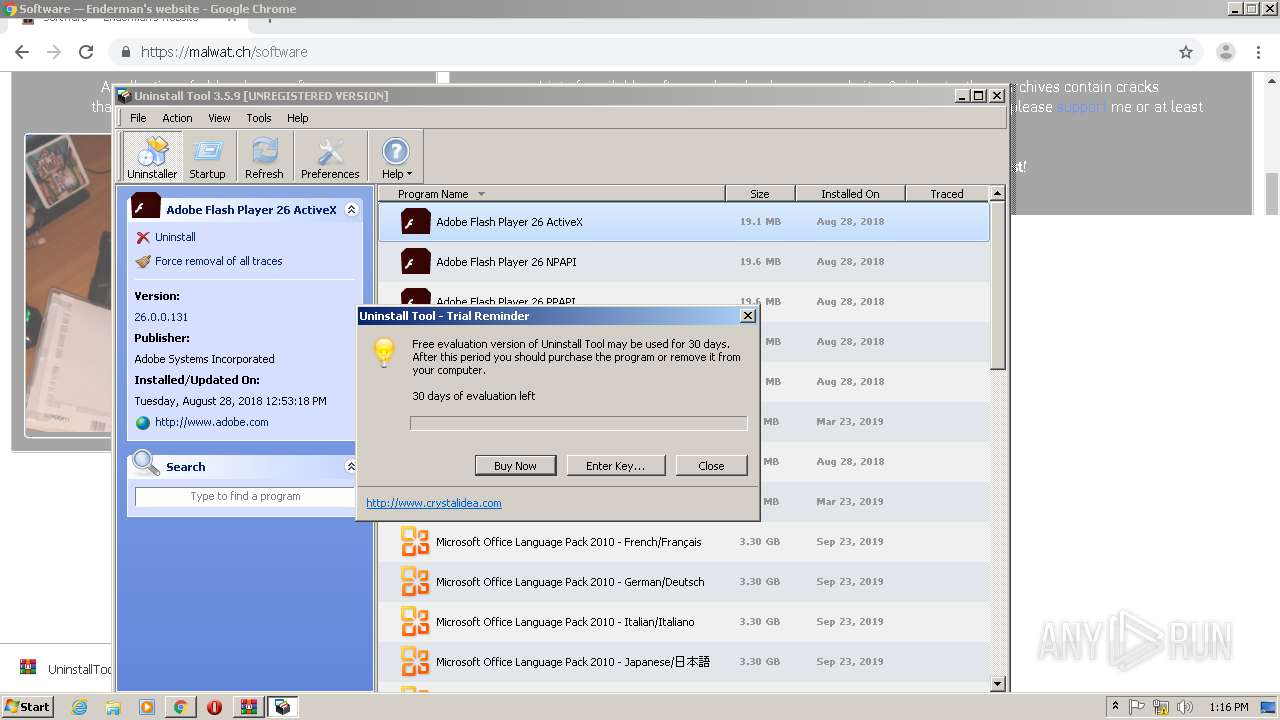Open the Chrome profile avatar

tap(1226, 52)
